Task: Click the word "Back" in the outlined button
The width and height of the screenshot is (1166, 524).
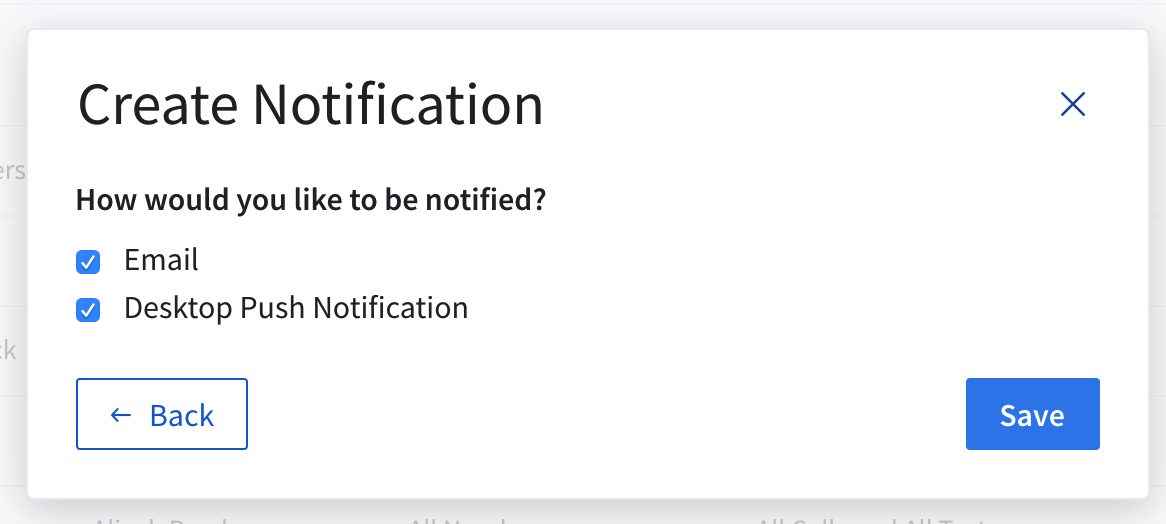Action: [x=182, y=415]
